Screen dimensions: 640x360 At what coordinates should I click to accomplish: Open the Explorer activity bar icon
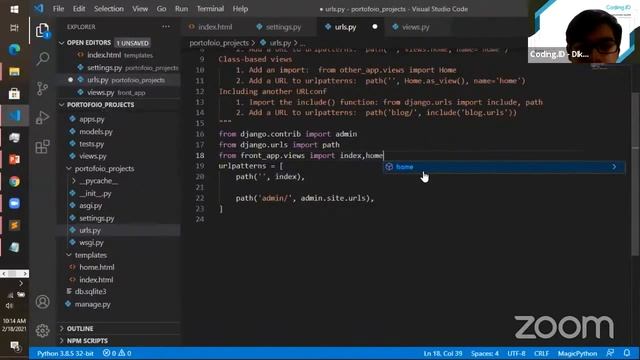[42, 30]
